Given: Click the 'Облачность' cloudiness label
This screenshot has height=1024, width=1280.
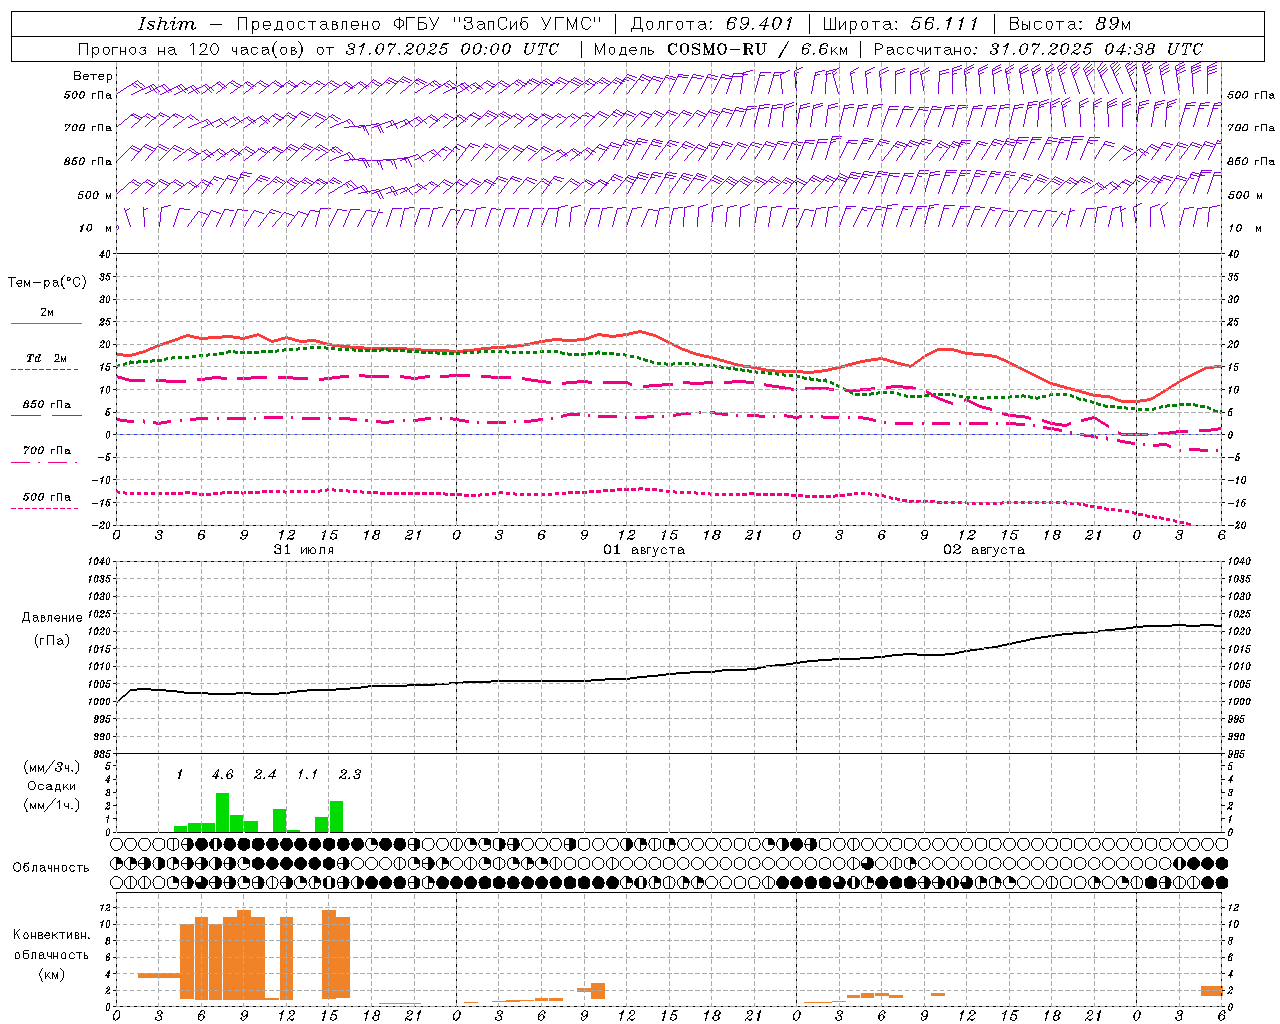Looking at the screenshot, I should click(x=50, y=868).
